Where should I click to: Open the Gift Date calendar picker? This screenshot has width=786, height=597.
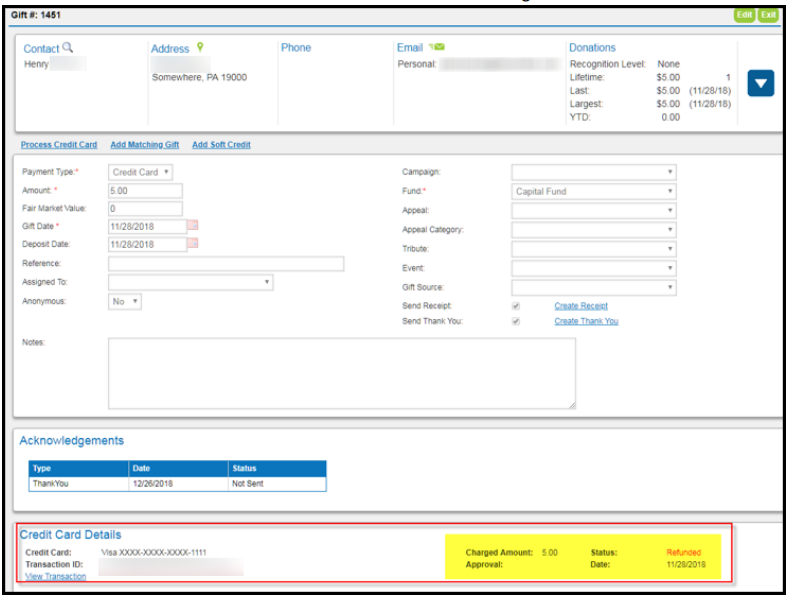click(193, 226)
